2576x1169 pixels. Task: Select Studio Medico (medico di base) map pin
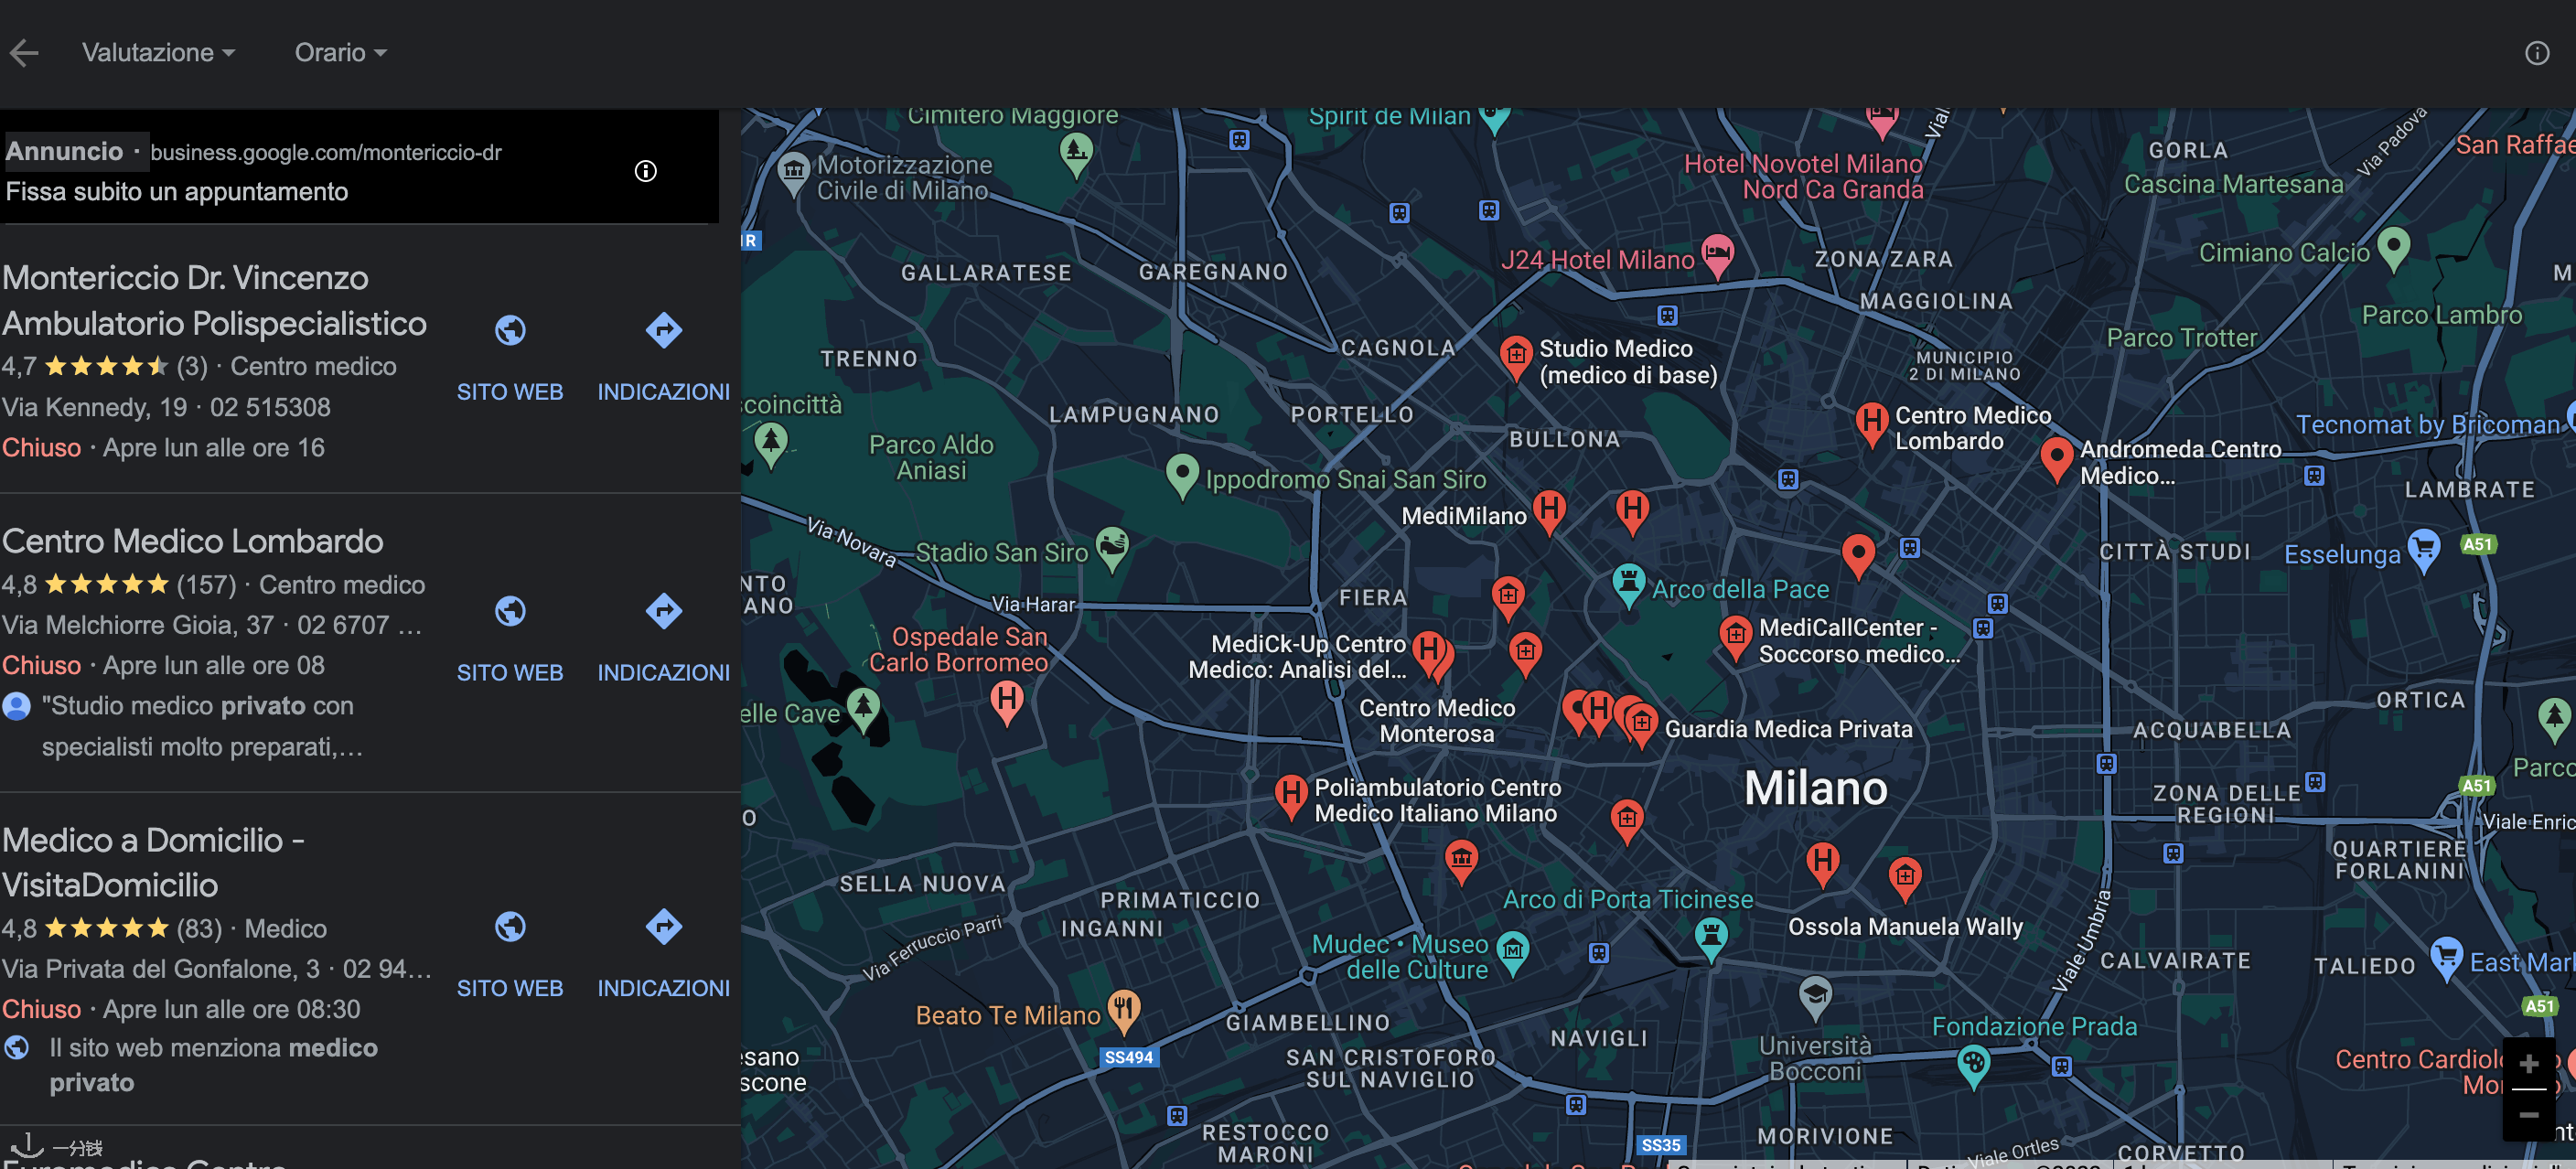click(x=1516, y=357)
